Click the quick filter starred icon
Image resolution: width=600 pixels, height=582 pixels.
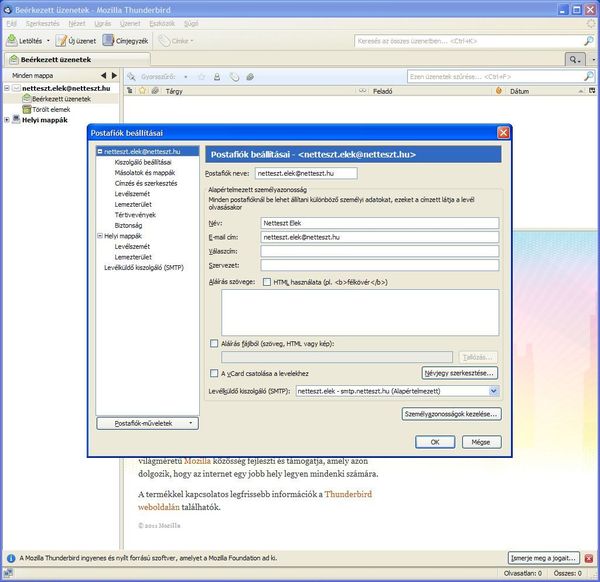[x=200, y=76]
